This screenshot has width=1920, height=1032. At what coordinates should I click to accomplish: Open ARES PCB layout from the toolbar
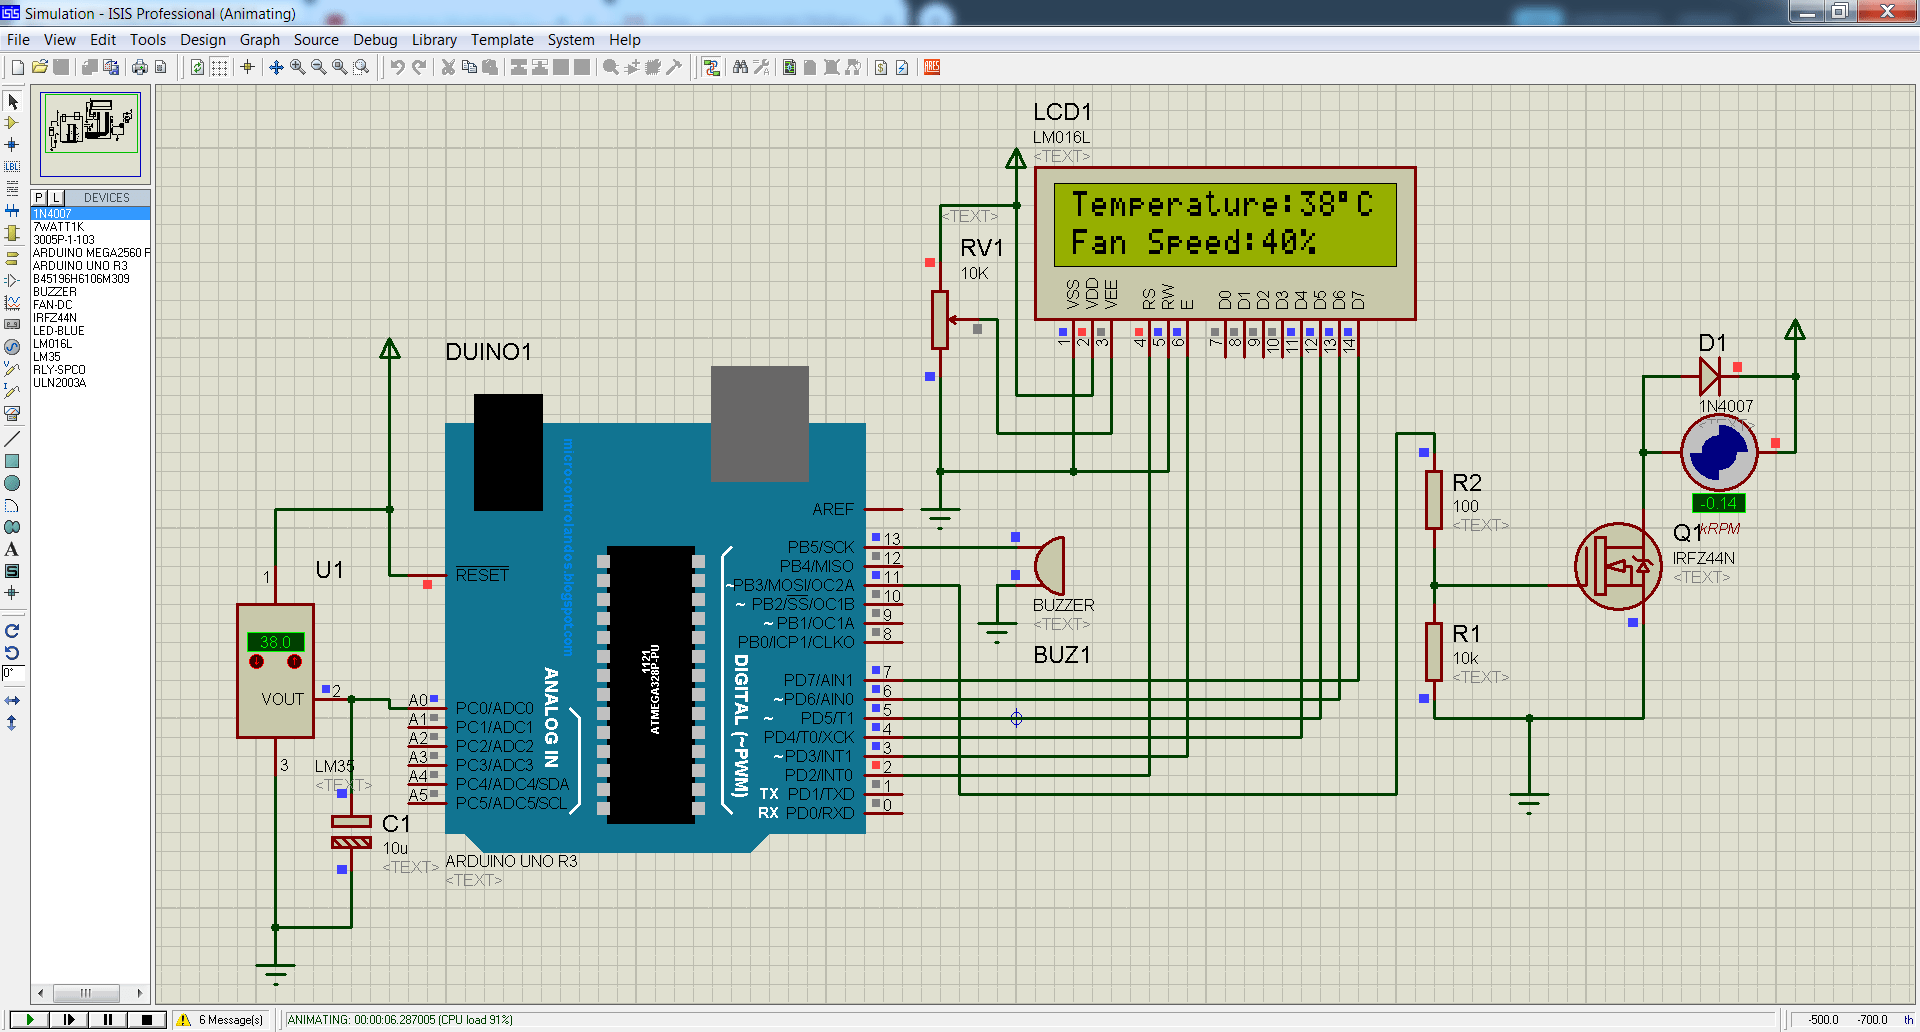(931, 67)
